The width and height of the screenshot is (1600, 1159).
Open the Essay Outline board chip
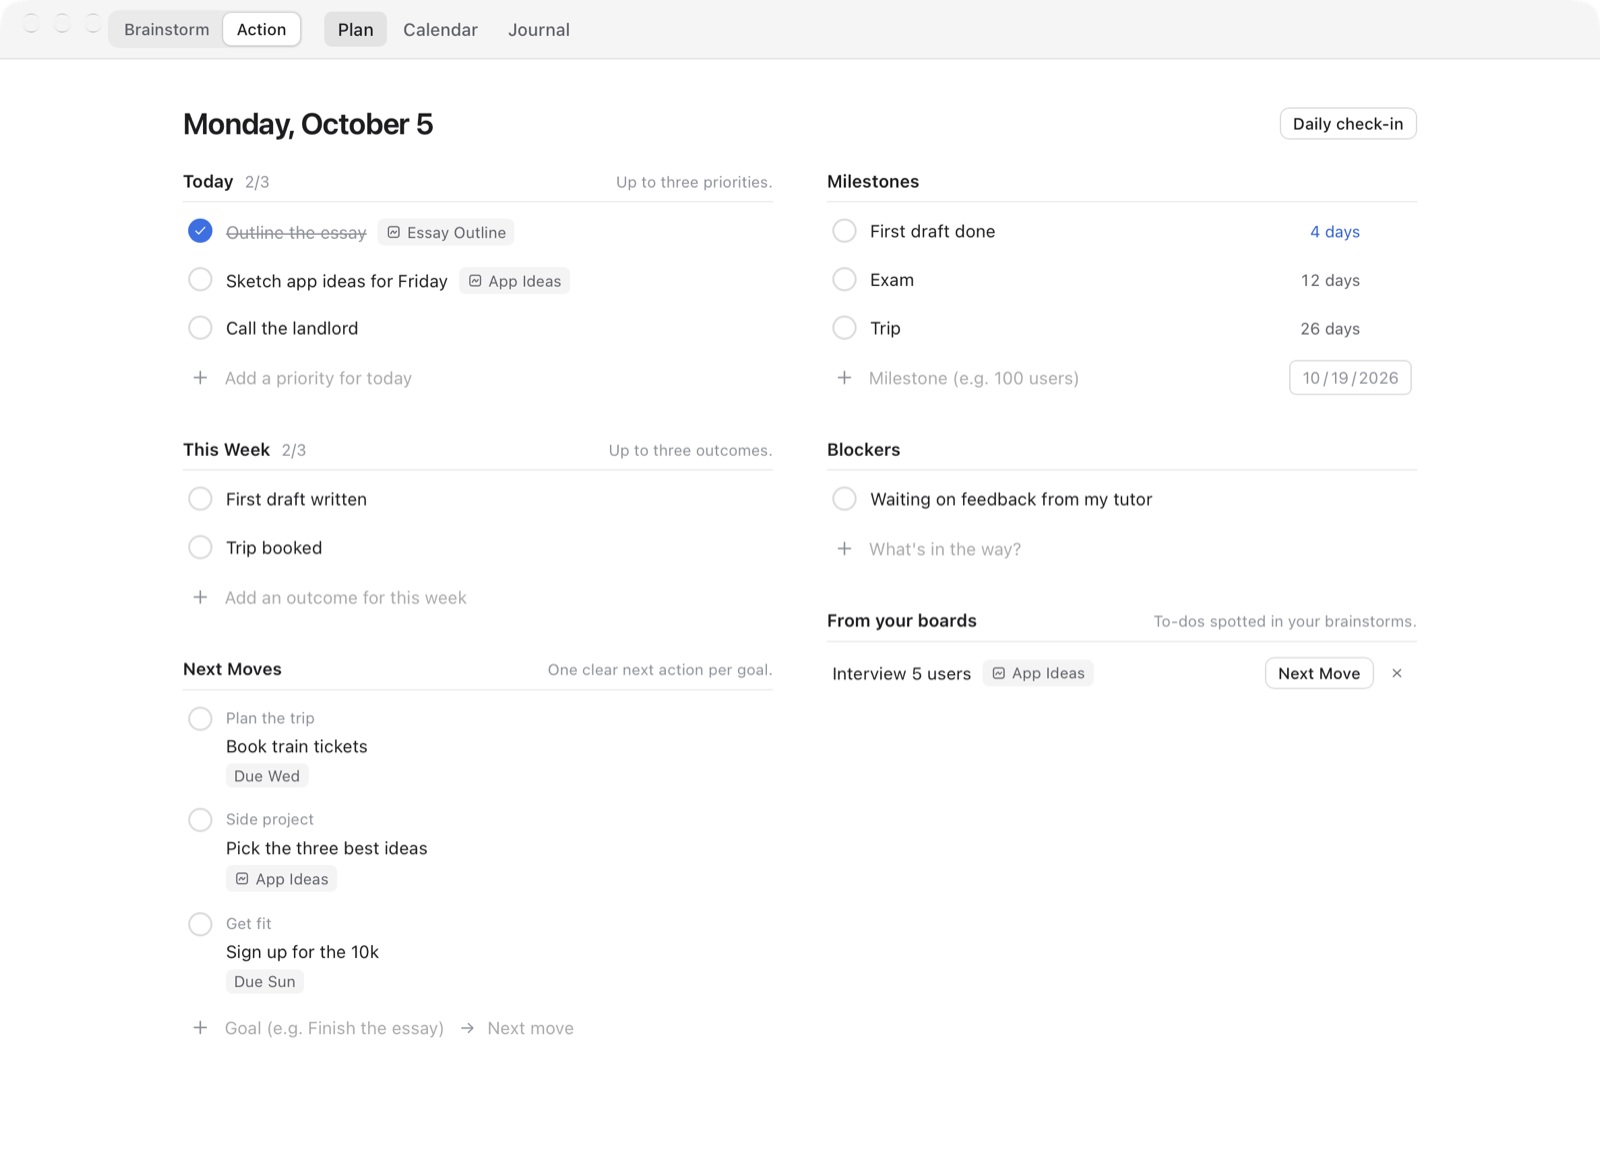[x=446, y=232]
